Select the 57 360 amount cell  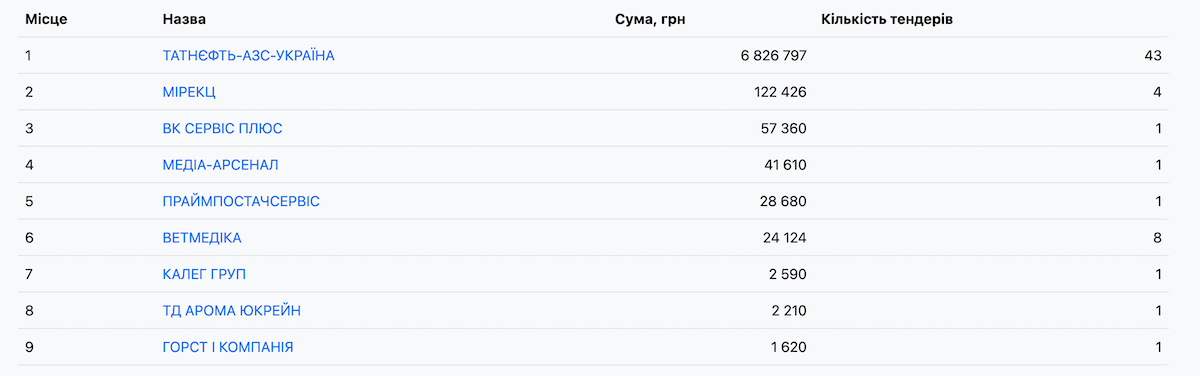(x=783, y=129)
